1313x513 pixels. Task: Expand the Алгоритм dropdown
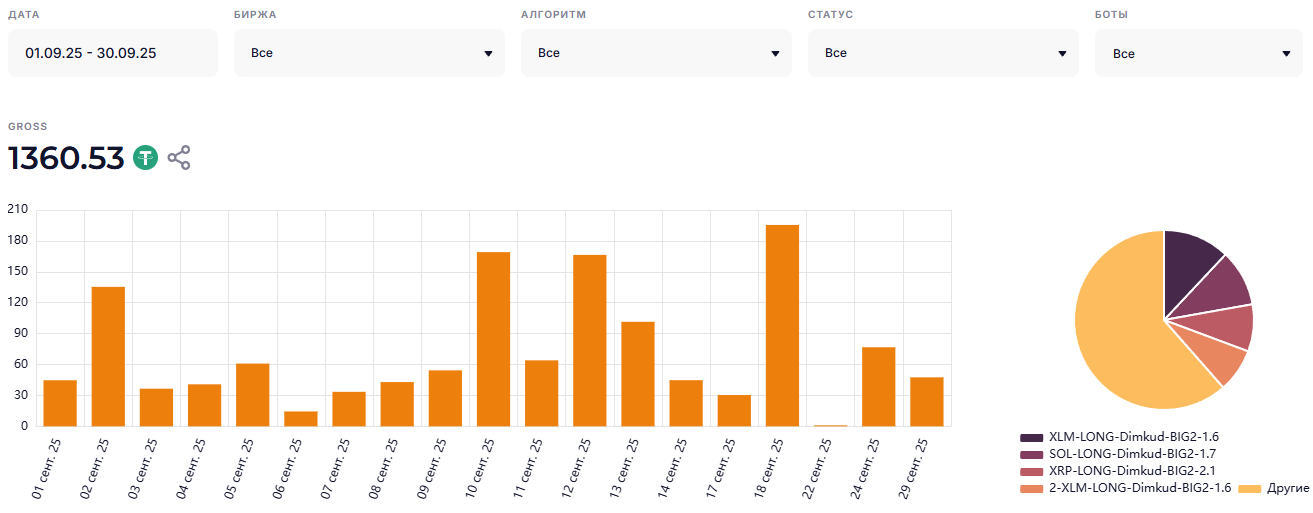(x=656, y=53)
